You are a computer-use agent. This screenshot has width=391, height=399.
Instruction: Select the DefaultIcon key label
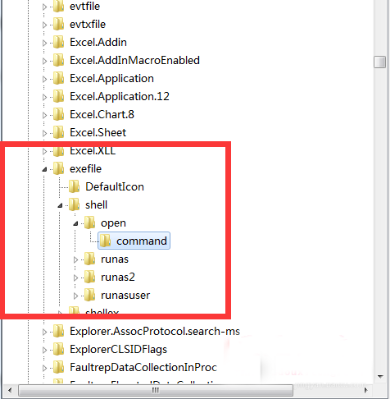point(114,187)
